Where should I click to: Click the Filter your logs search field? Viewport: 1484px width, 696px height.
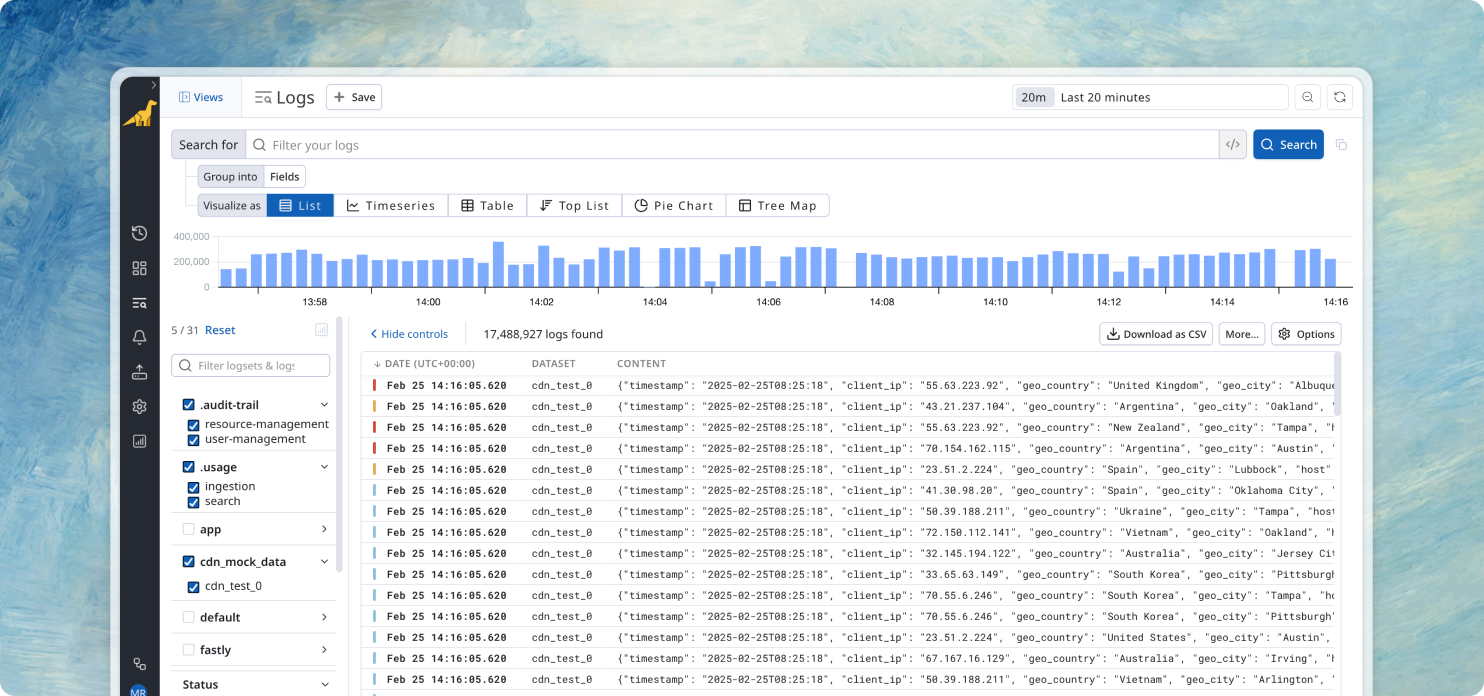[730, 145]
